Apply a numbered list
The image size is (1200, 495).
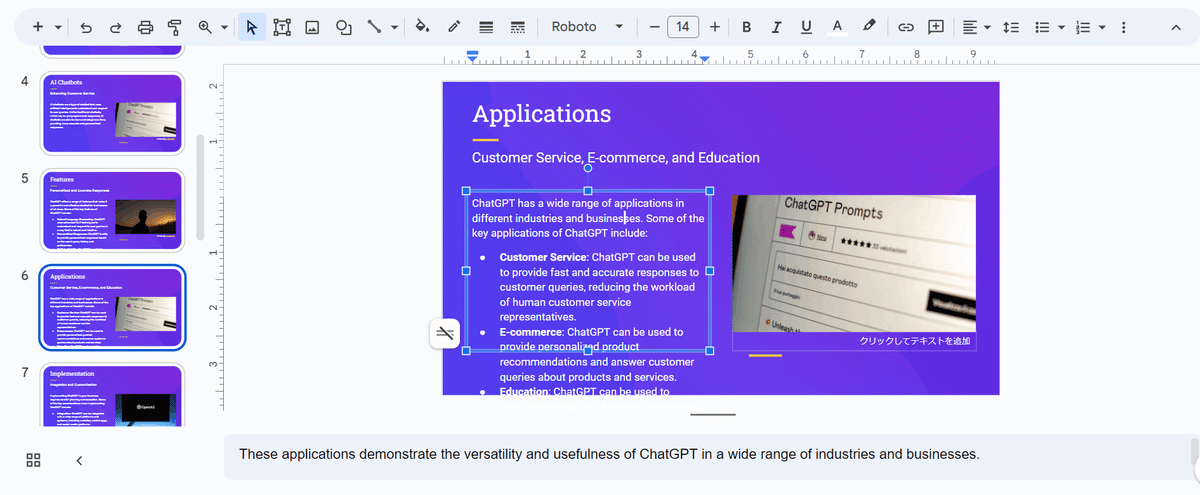click(1082, 27)
